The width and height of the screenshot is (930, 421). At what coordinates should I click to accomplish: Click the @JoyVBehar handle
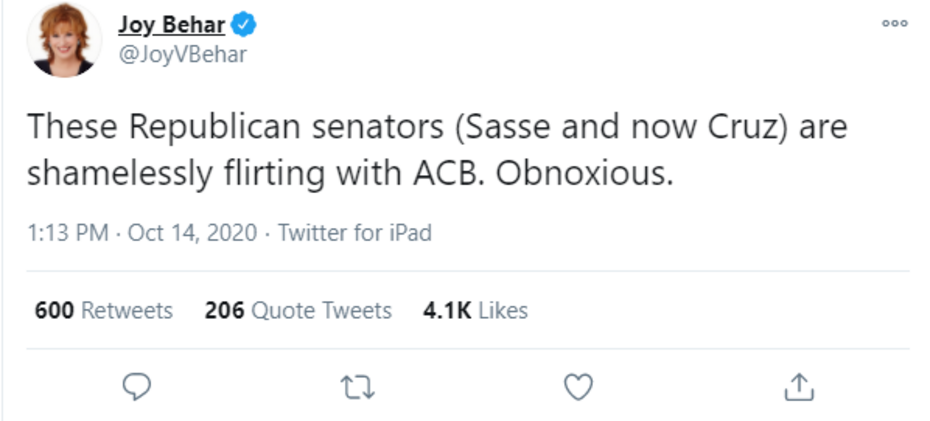click(x=182, y=55)
